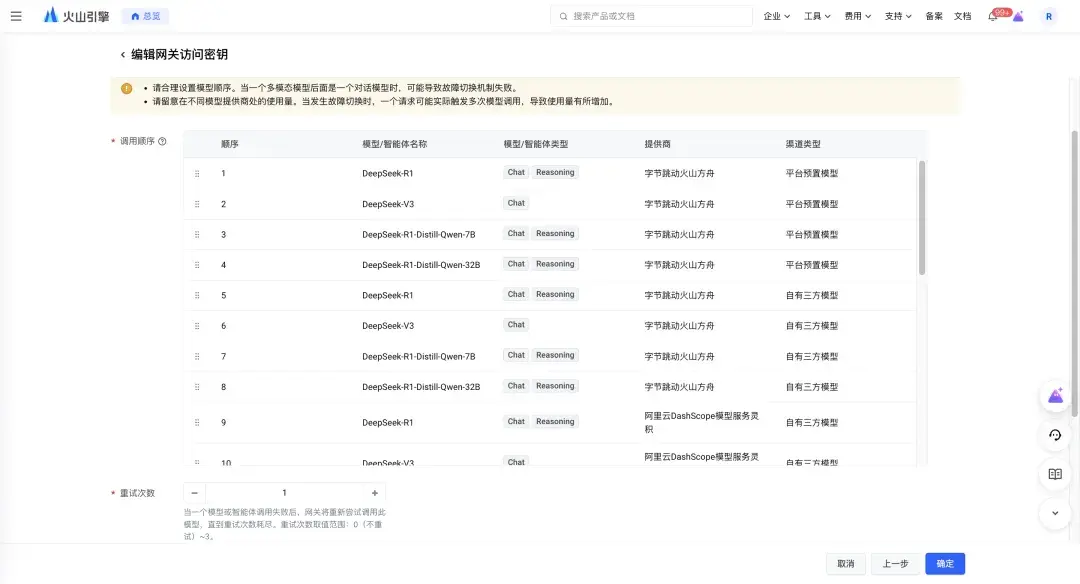This screenshot has width=1080, height=584.
Task: Open the documentation book icon on right sidebar
Action: (1055, 474)
